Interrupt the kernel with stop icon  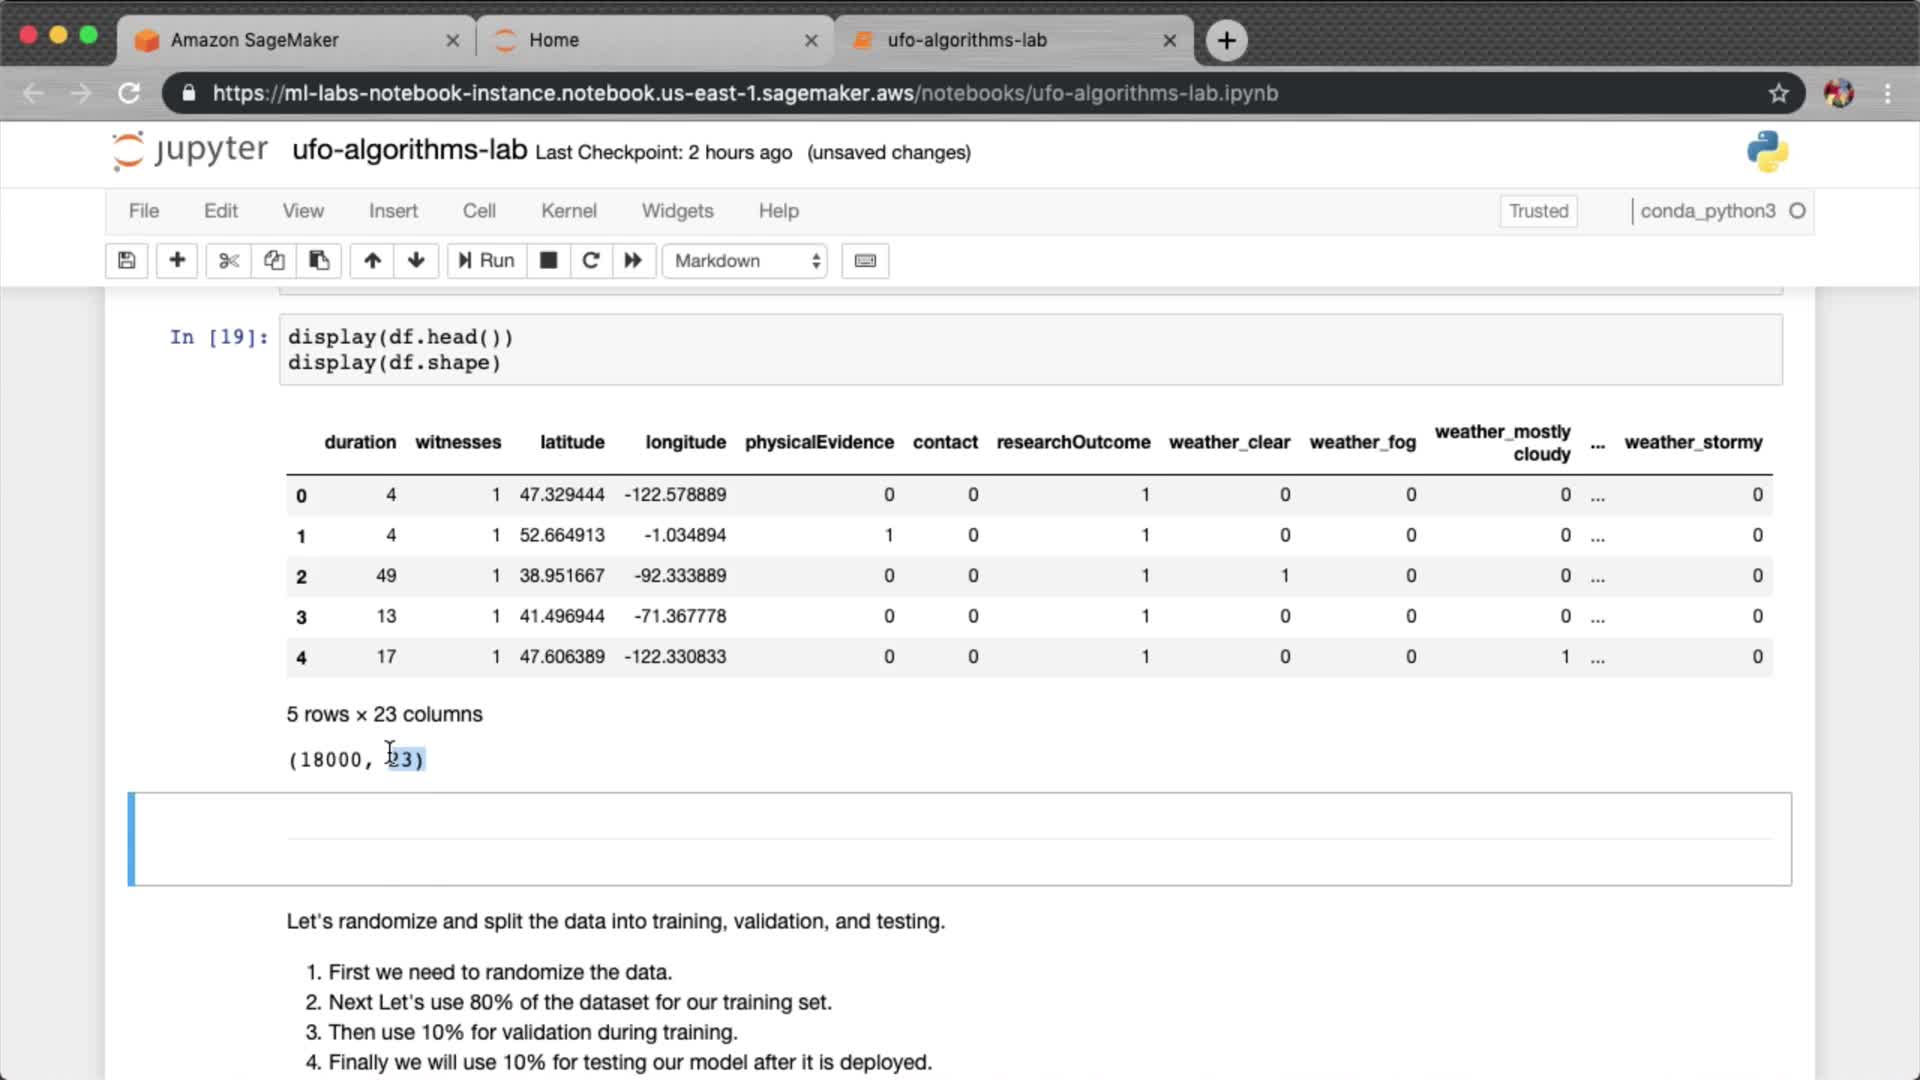548,261
